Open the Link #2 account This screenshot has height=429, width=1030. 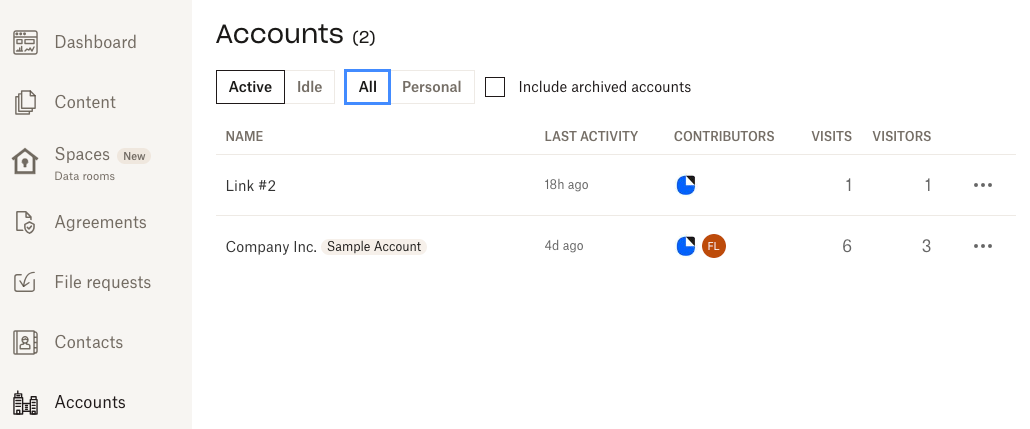pos(250,185)
